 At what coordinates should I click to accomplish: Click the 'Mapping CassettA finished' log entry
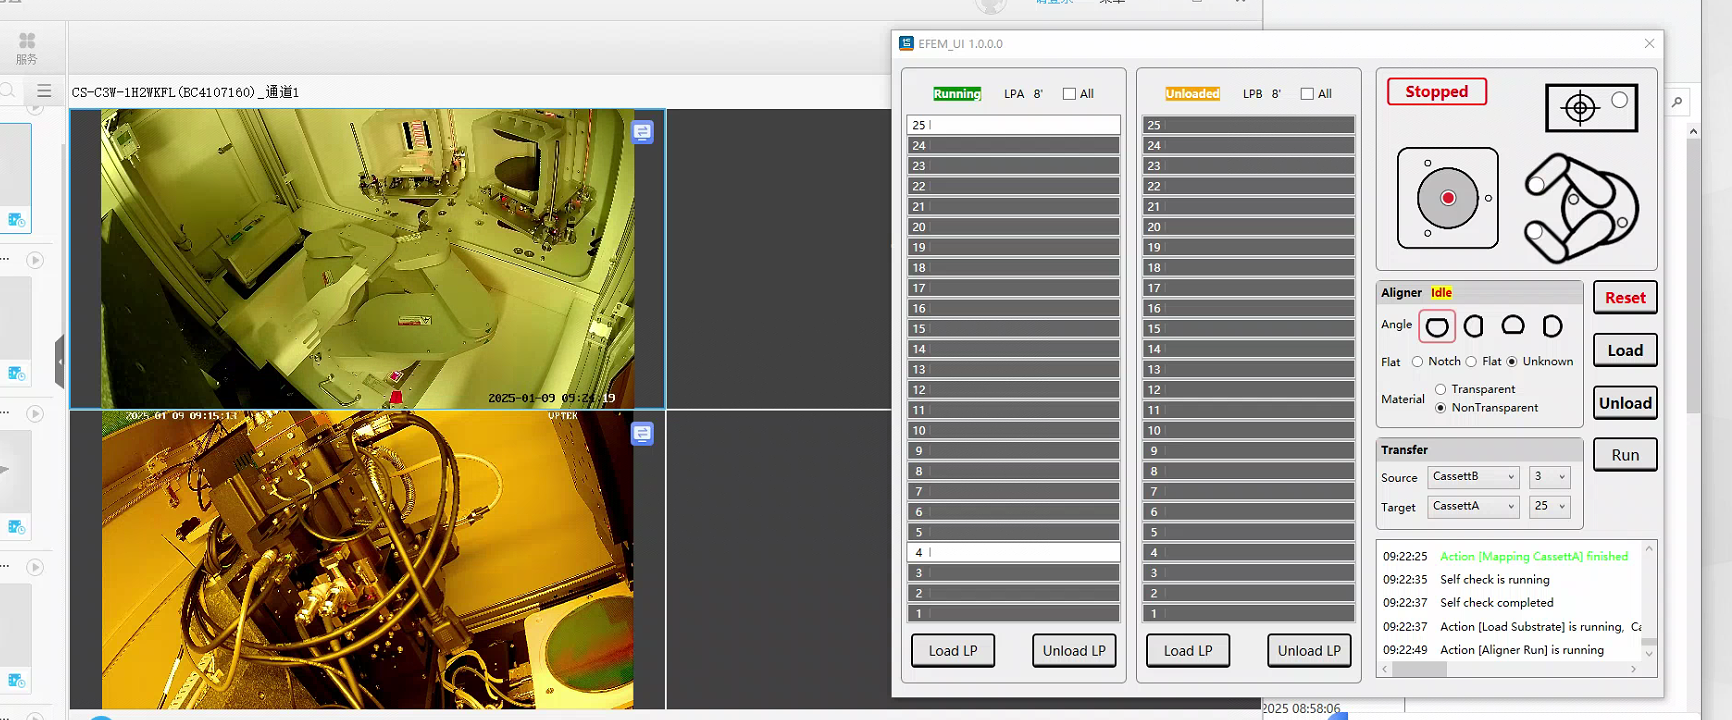click(x=1534, y=556)
